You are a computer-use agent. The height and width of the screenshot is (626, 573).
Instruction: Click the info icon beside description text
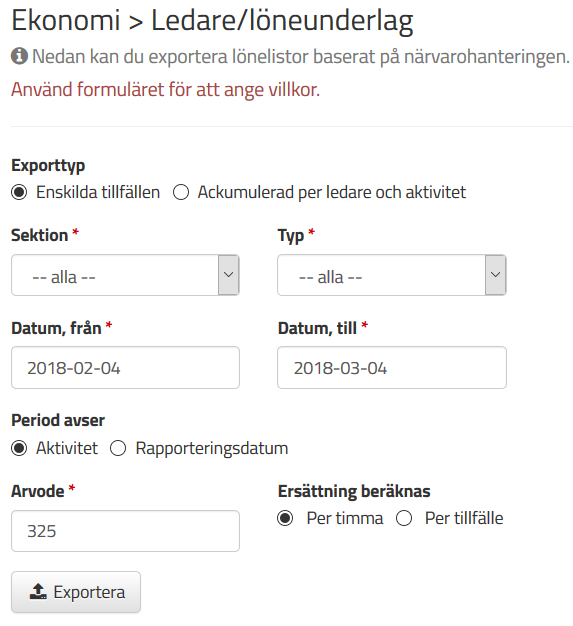click(x=19, y=56)
